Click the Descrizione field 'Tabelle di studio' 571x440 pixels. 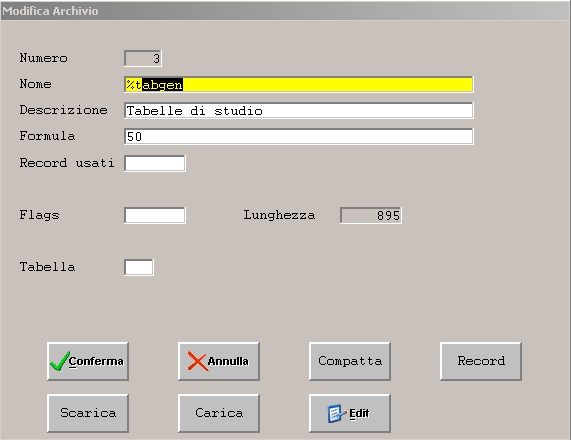pos(299,110)
